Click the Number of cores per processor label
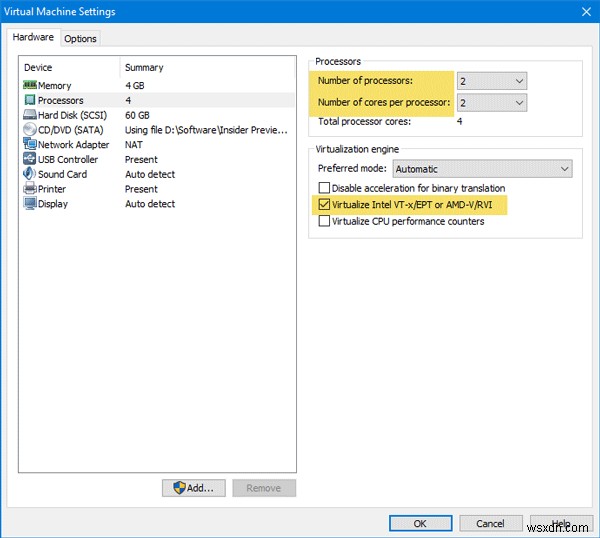Screen dimensions: 600x538 pos(384,102)
